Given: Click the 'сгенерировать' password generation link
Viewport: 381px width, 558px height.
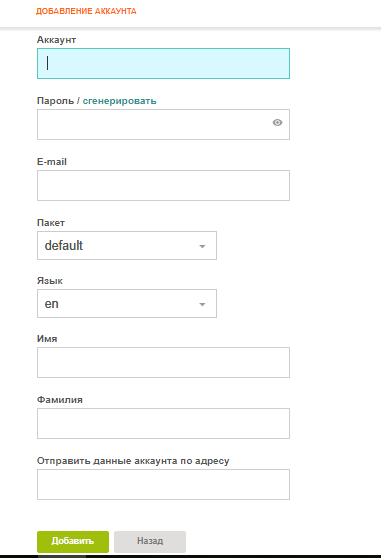Looking at the screenshot, I should click(120, 101).
